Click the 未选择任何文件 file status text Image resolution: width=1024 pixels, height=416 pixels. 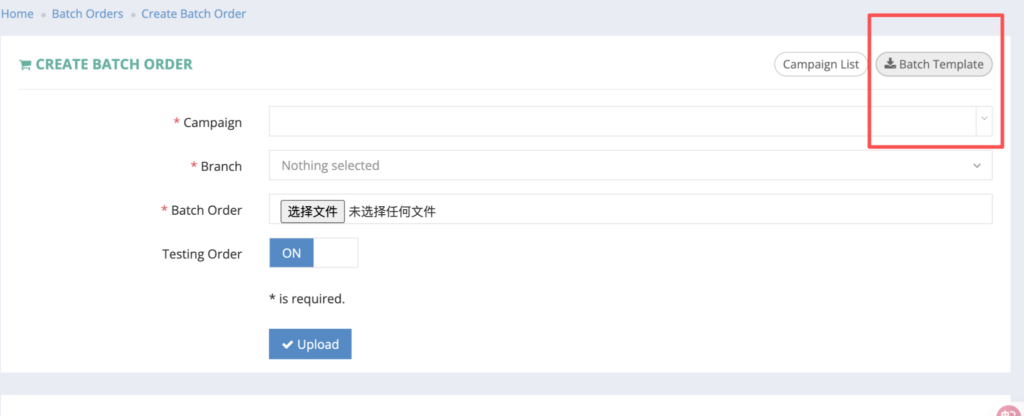(392, 211)
